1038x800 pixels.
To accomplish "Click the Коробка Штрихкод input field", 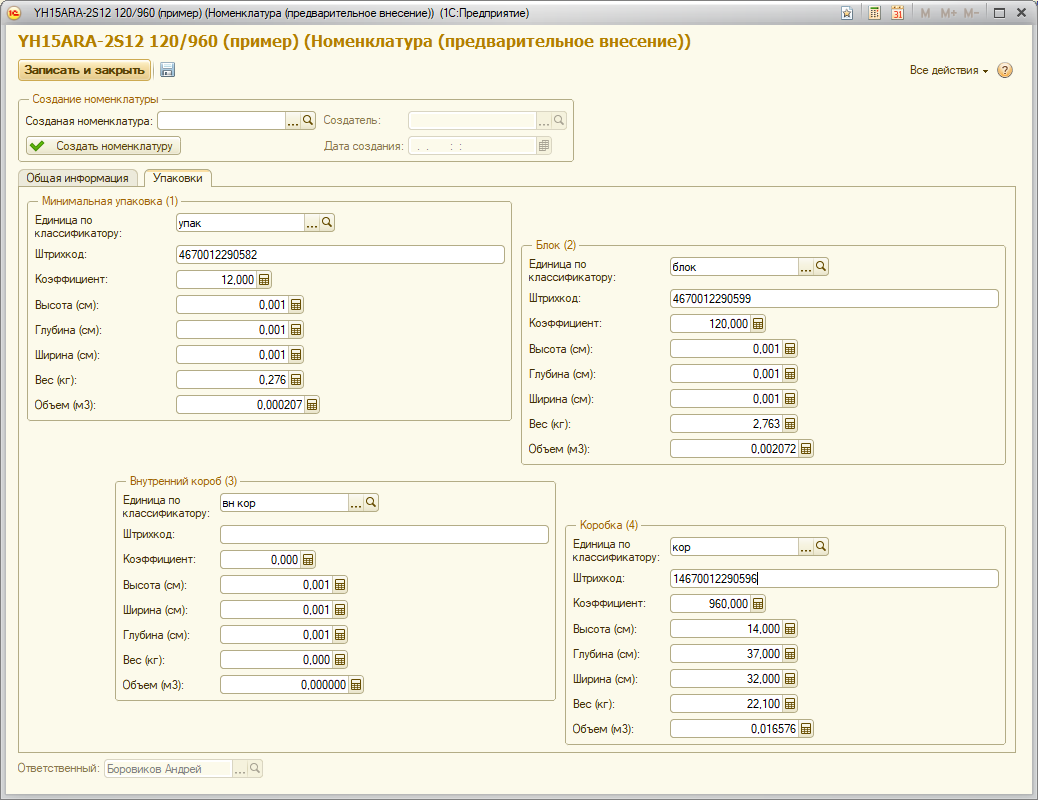I will 834,579.
